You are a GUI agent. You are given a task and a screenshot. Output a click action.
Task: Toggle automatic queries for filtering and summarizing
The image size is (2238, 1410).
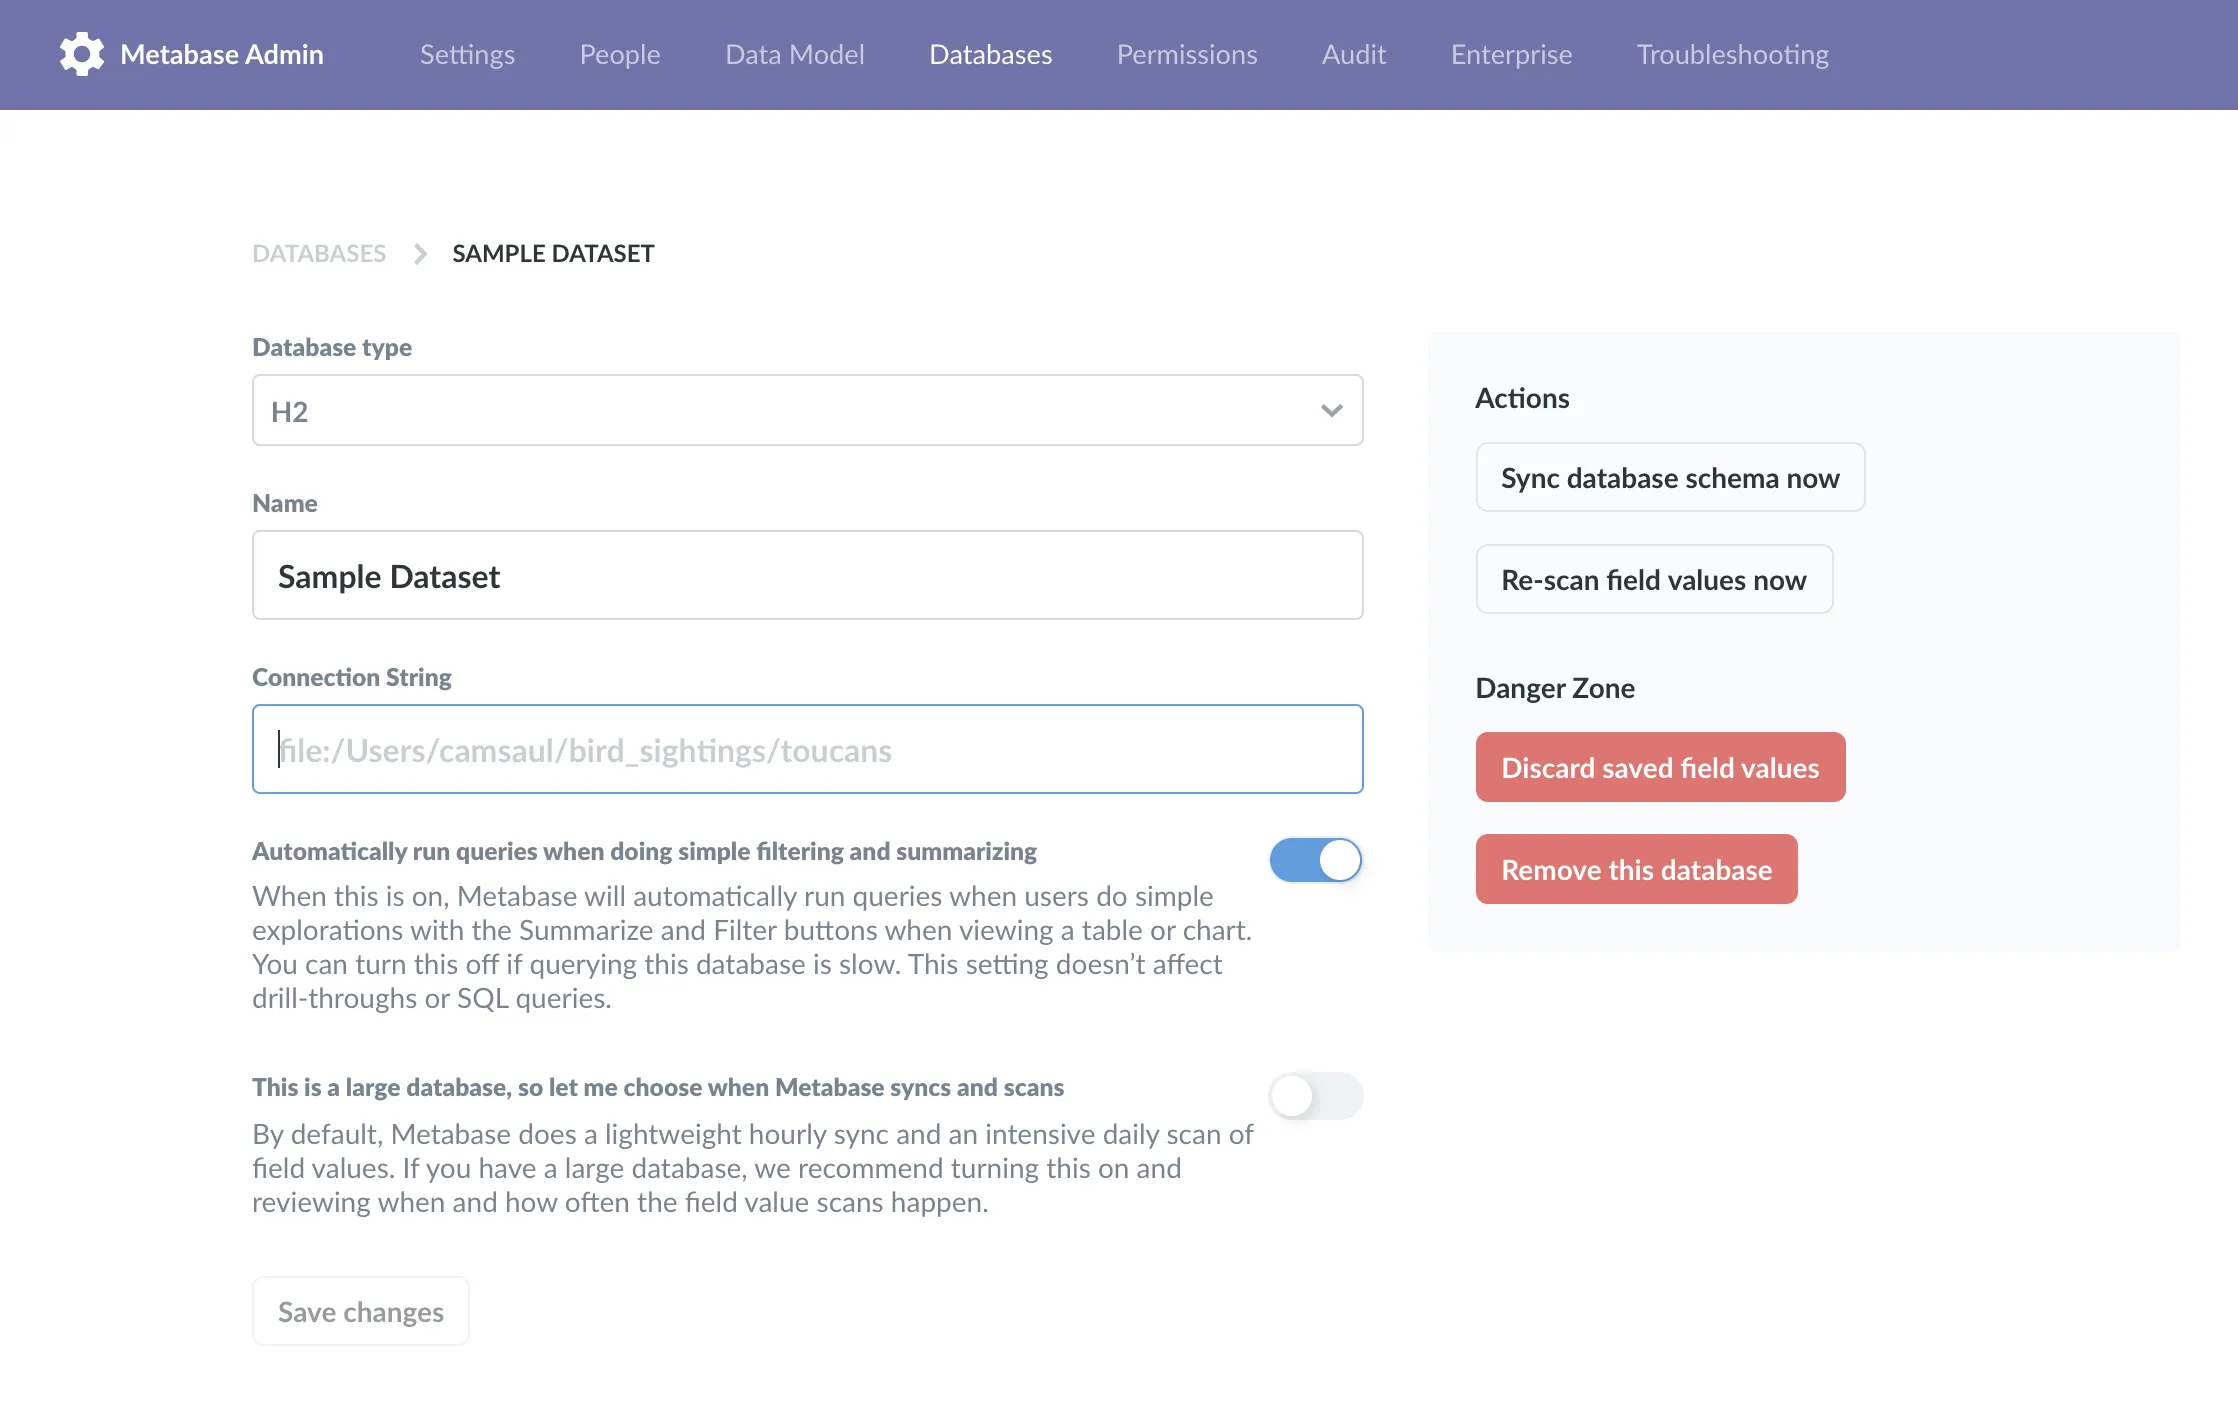pos(1316,859)
